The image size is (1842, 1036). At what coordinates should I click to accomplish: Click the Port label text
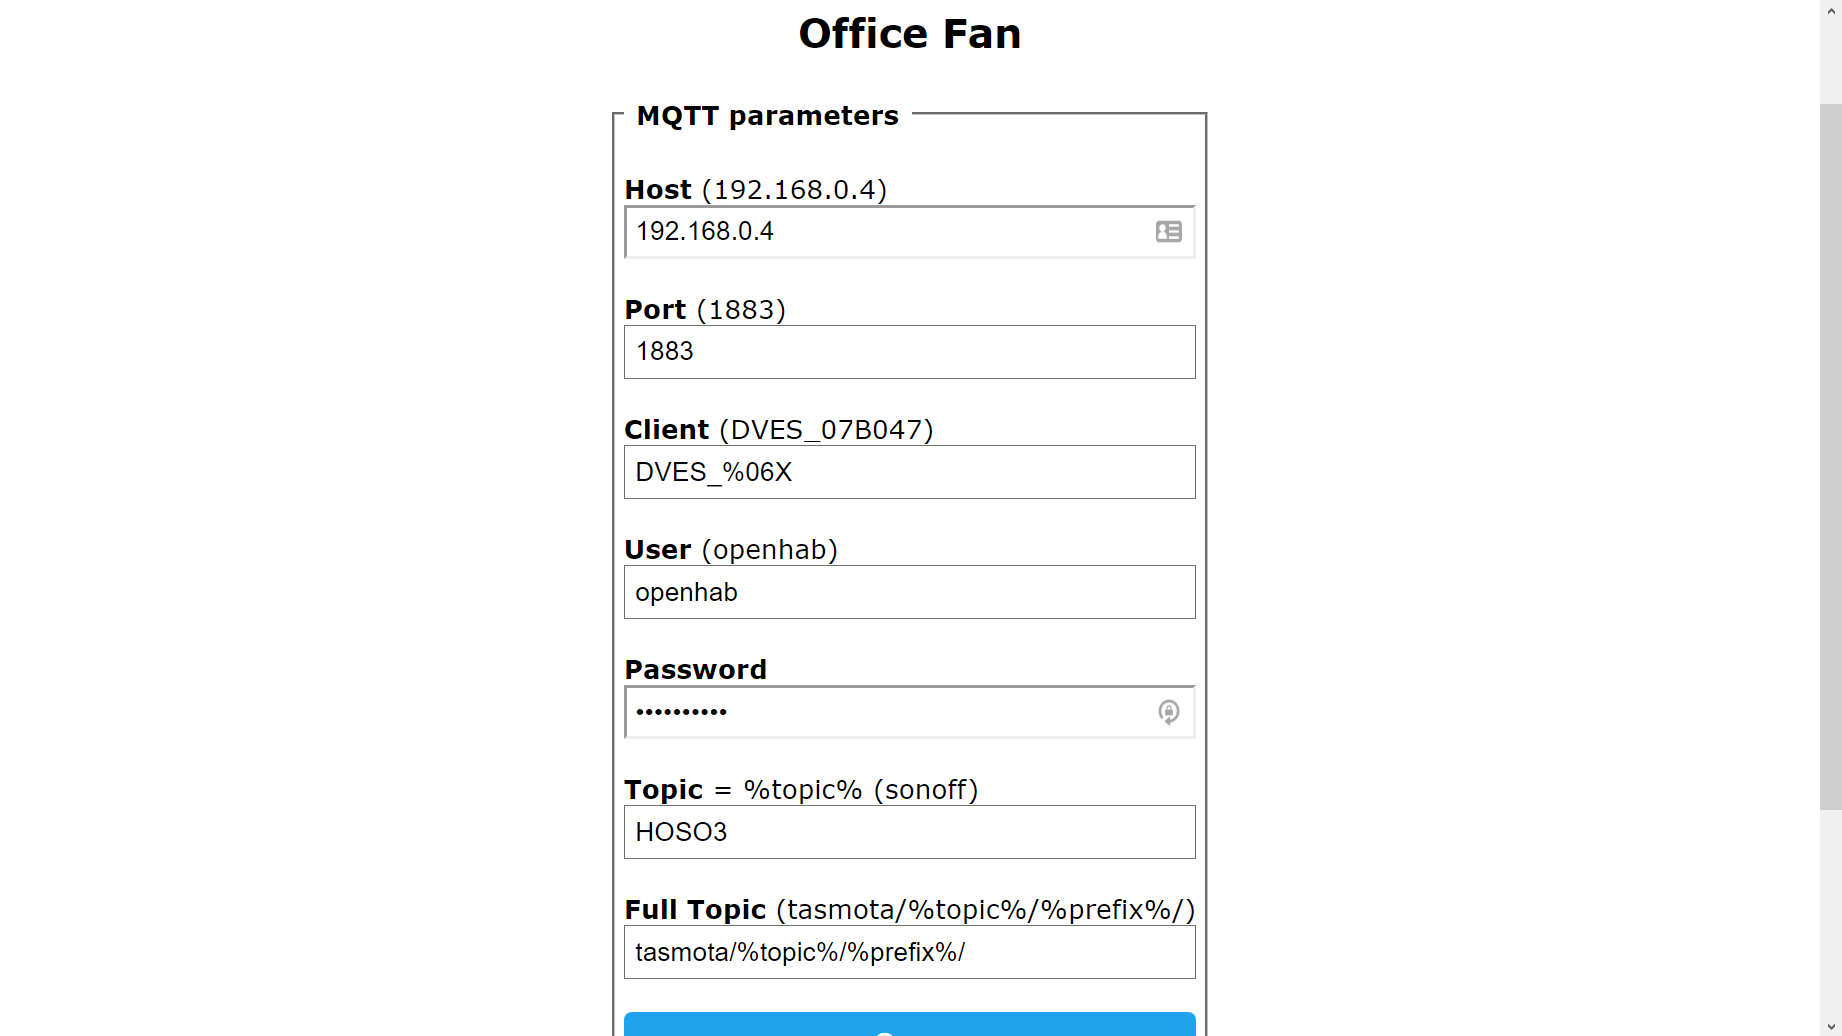point(655,310)
